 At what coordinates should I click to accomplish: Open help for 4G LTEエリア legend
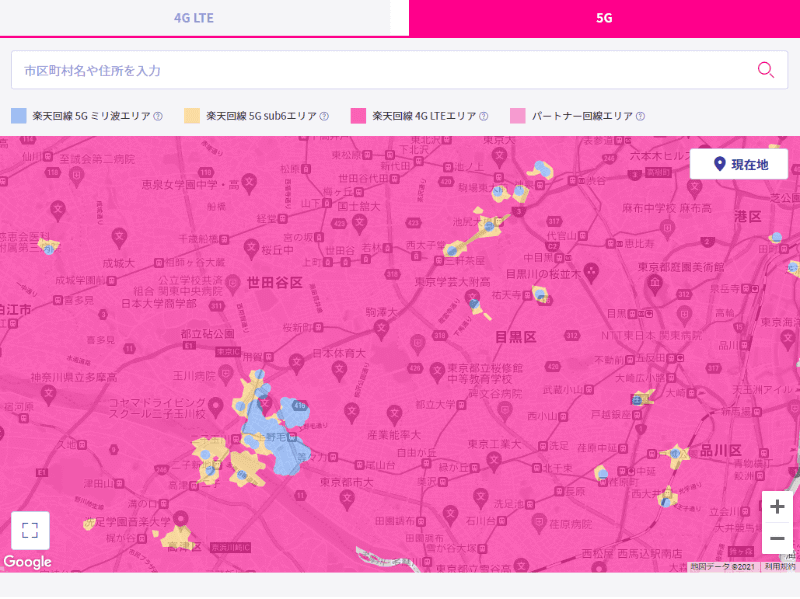(483, 116)
